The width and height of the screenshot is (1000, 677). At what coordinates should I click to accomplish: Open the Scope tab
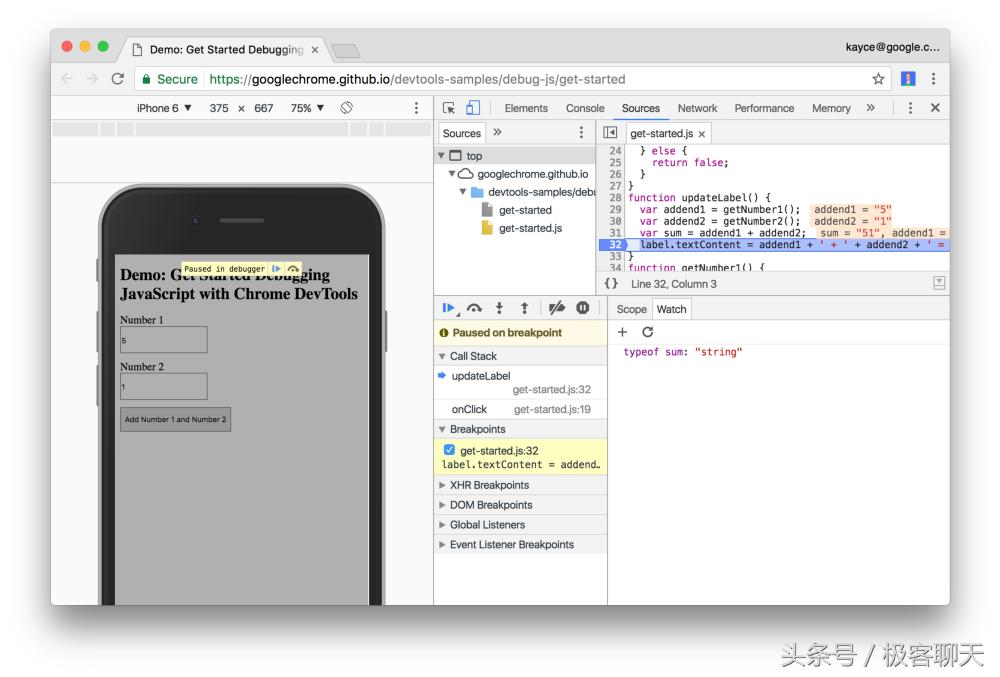click(x=631, y=309)
